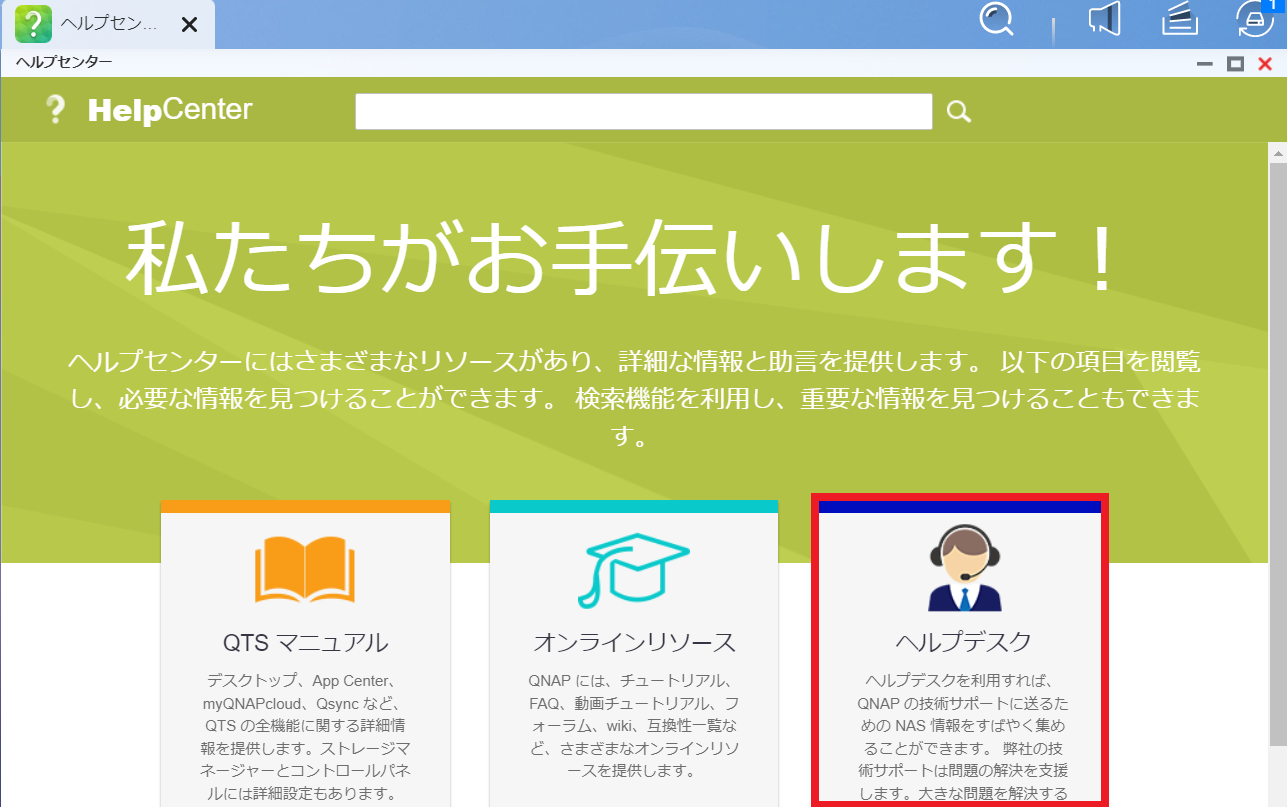Viewport: 1287px width, 807px height.
Task: Click the HelpCenter logo question mark
Action: coord(56,110)
